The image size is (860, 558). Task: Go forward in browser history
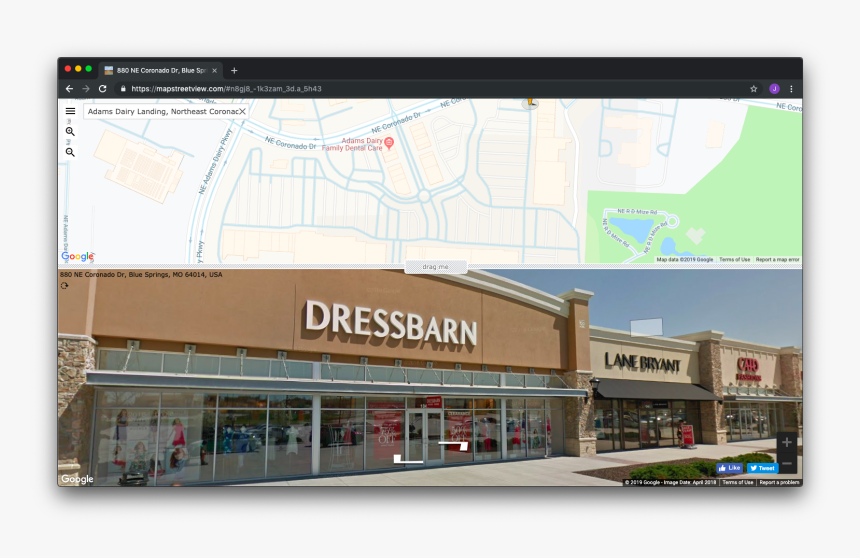[x=86, y=88]
